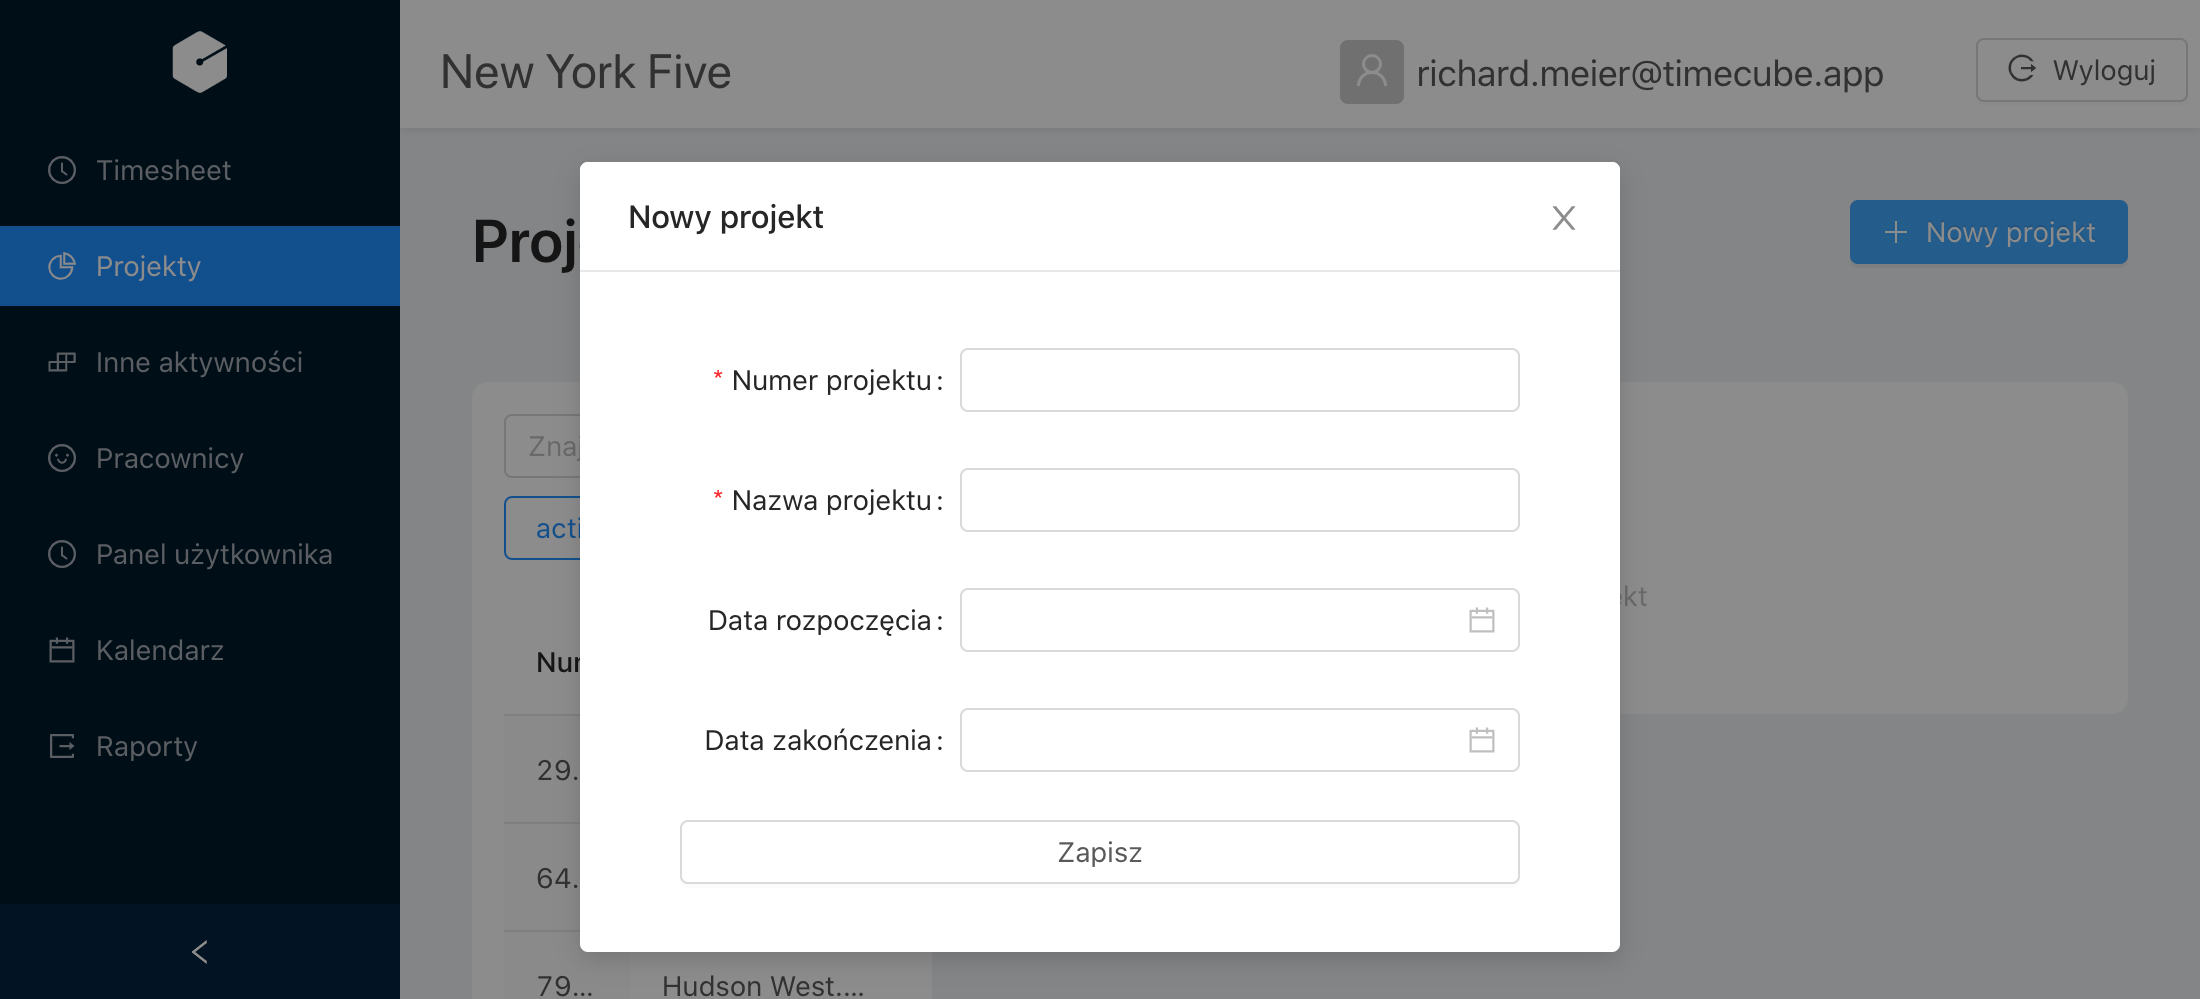
Task: Click the blue Nowy projekt button
Action: coord(1988,232)
